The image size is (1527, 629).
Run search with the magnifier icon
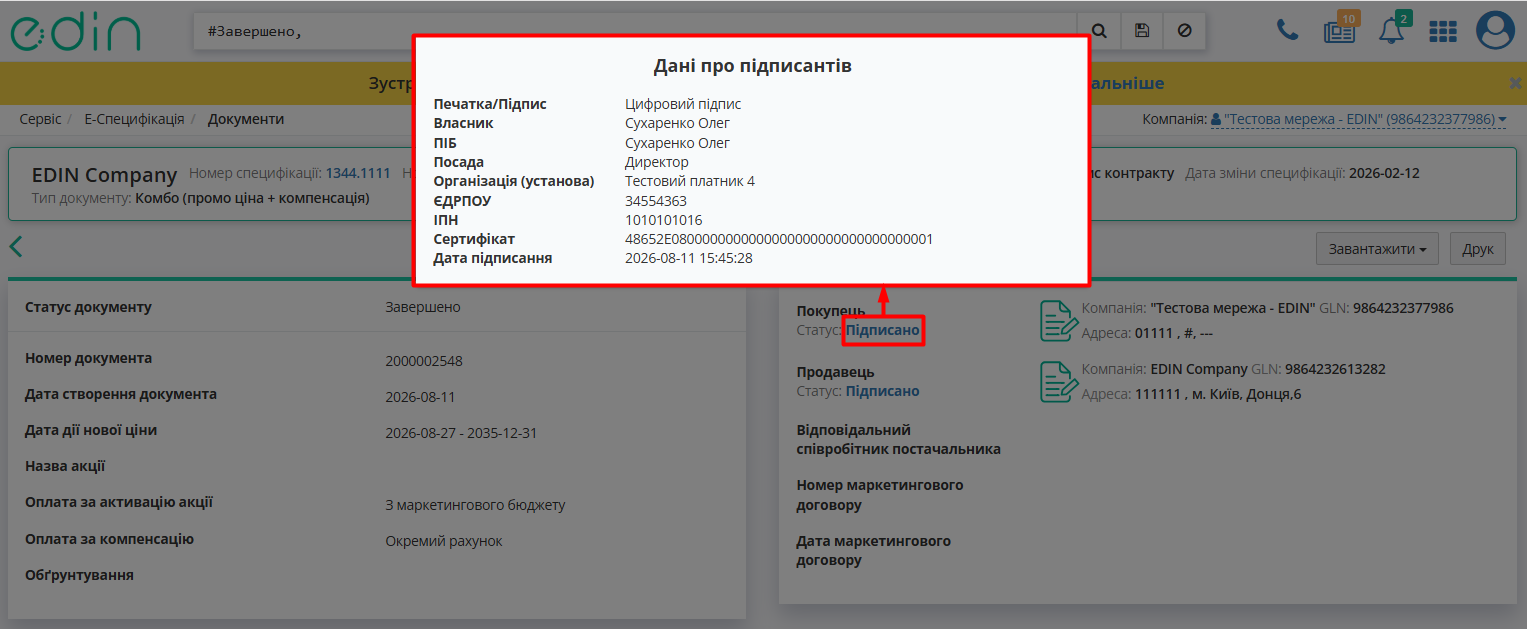point(1099,31)
